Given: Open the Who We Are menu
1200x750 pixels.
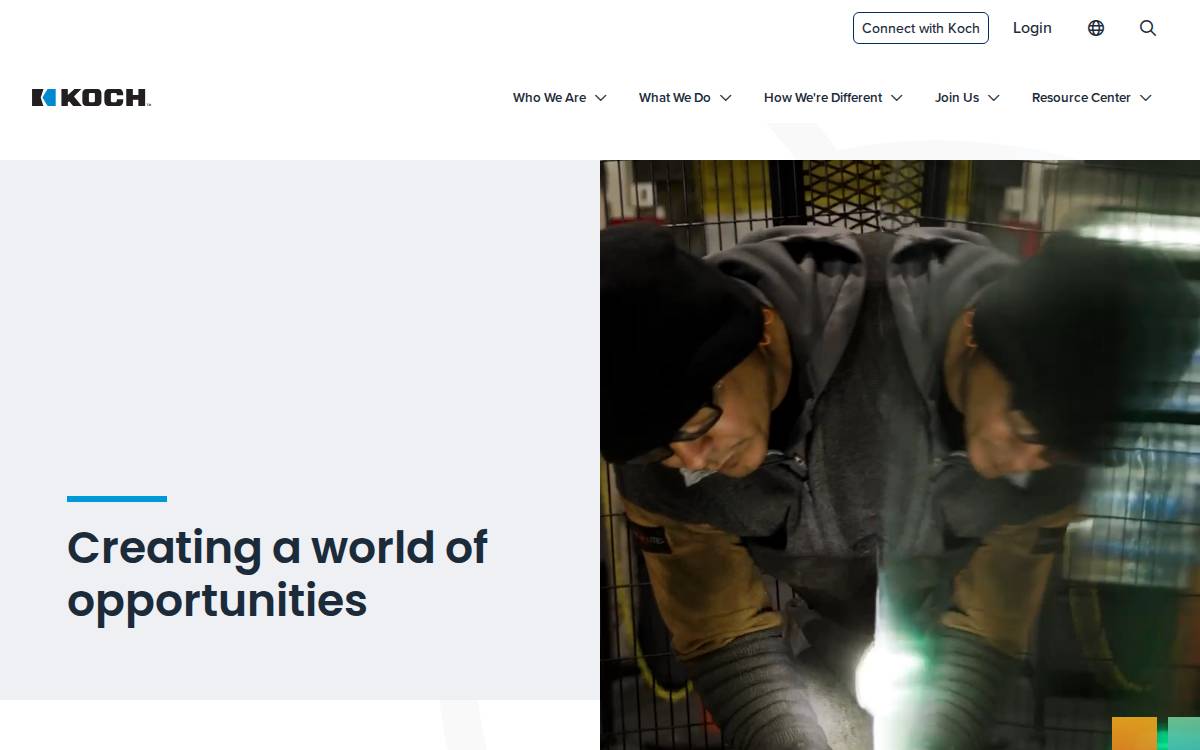Looking at the screenshot, I should pyautogui.click(x=549, y=98).
